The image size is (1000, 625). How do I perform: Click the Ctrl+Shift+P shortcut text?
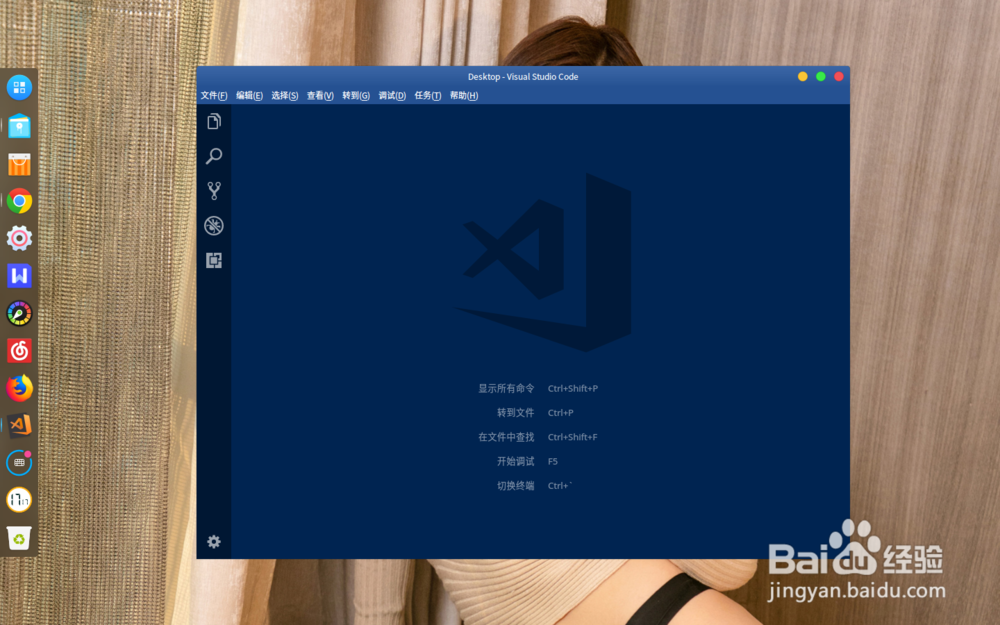coord(573,388)
